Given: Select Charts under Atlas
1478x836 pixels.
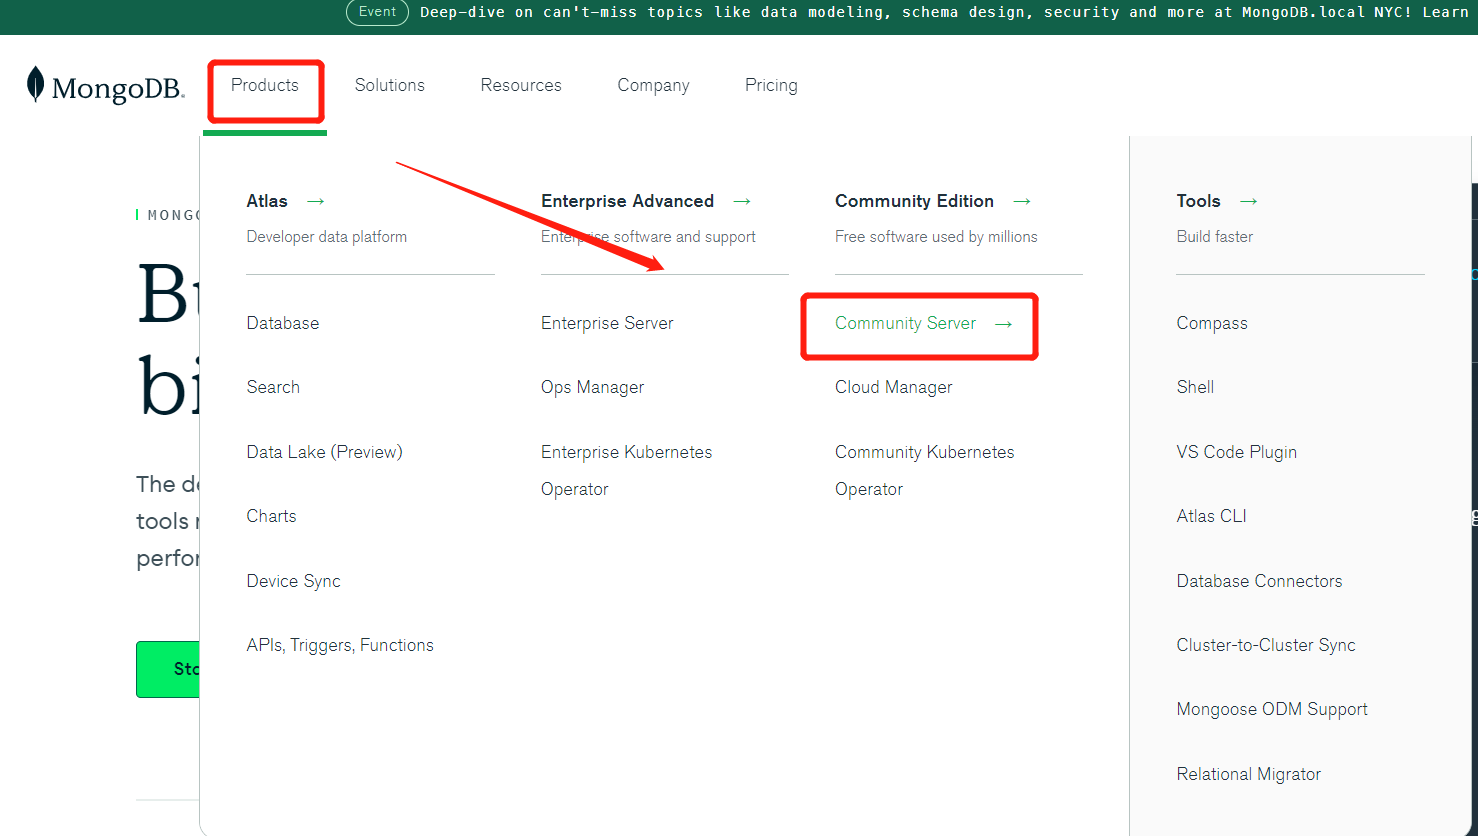Looking at the screenshot, I should point(271,516).
